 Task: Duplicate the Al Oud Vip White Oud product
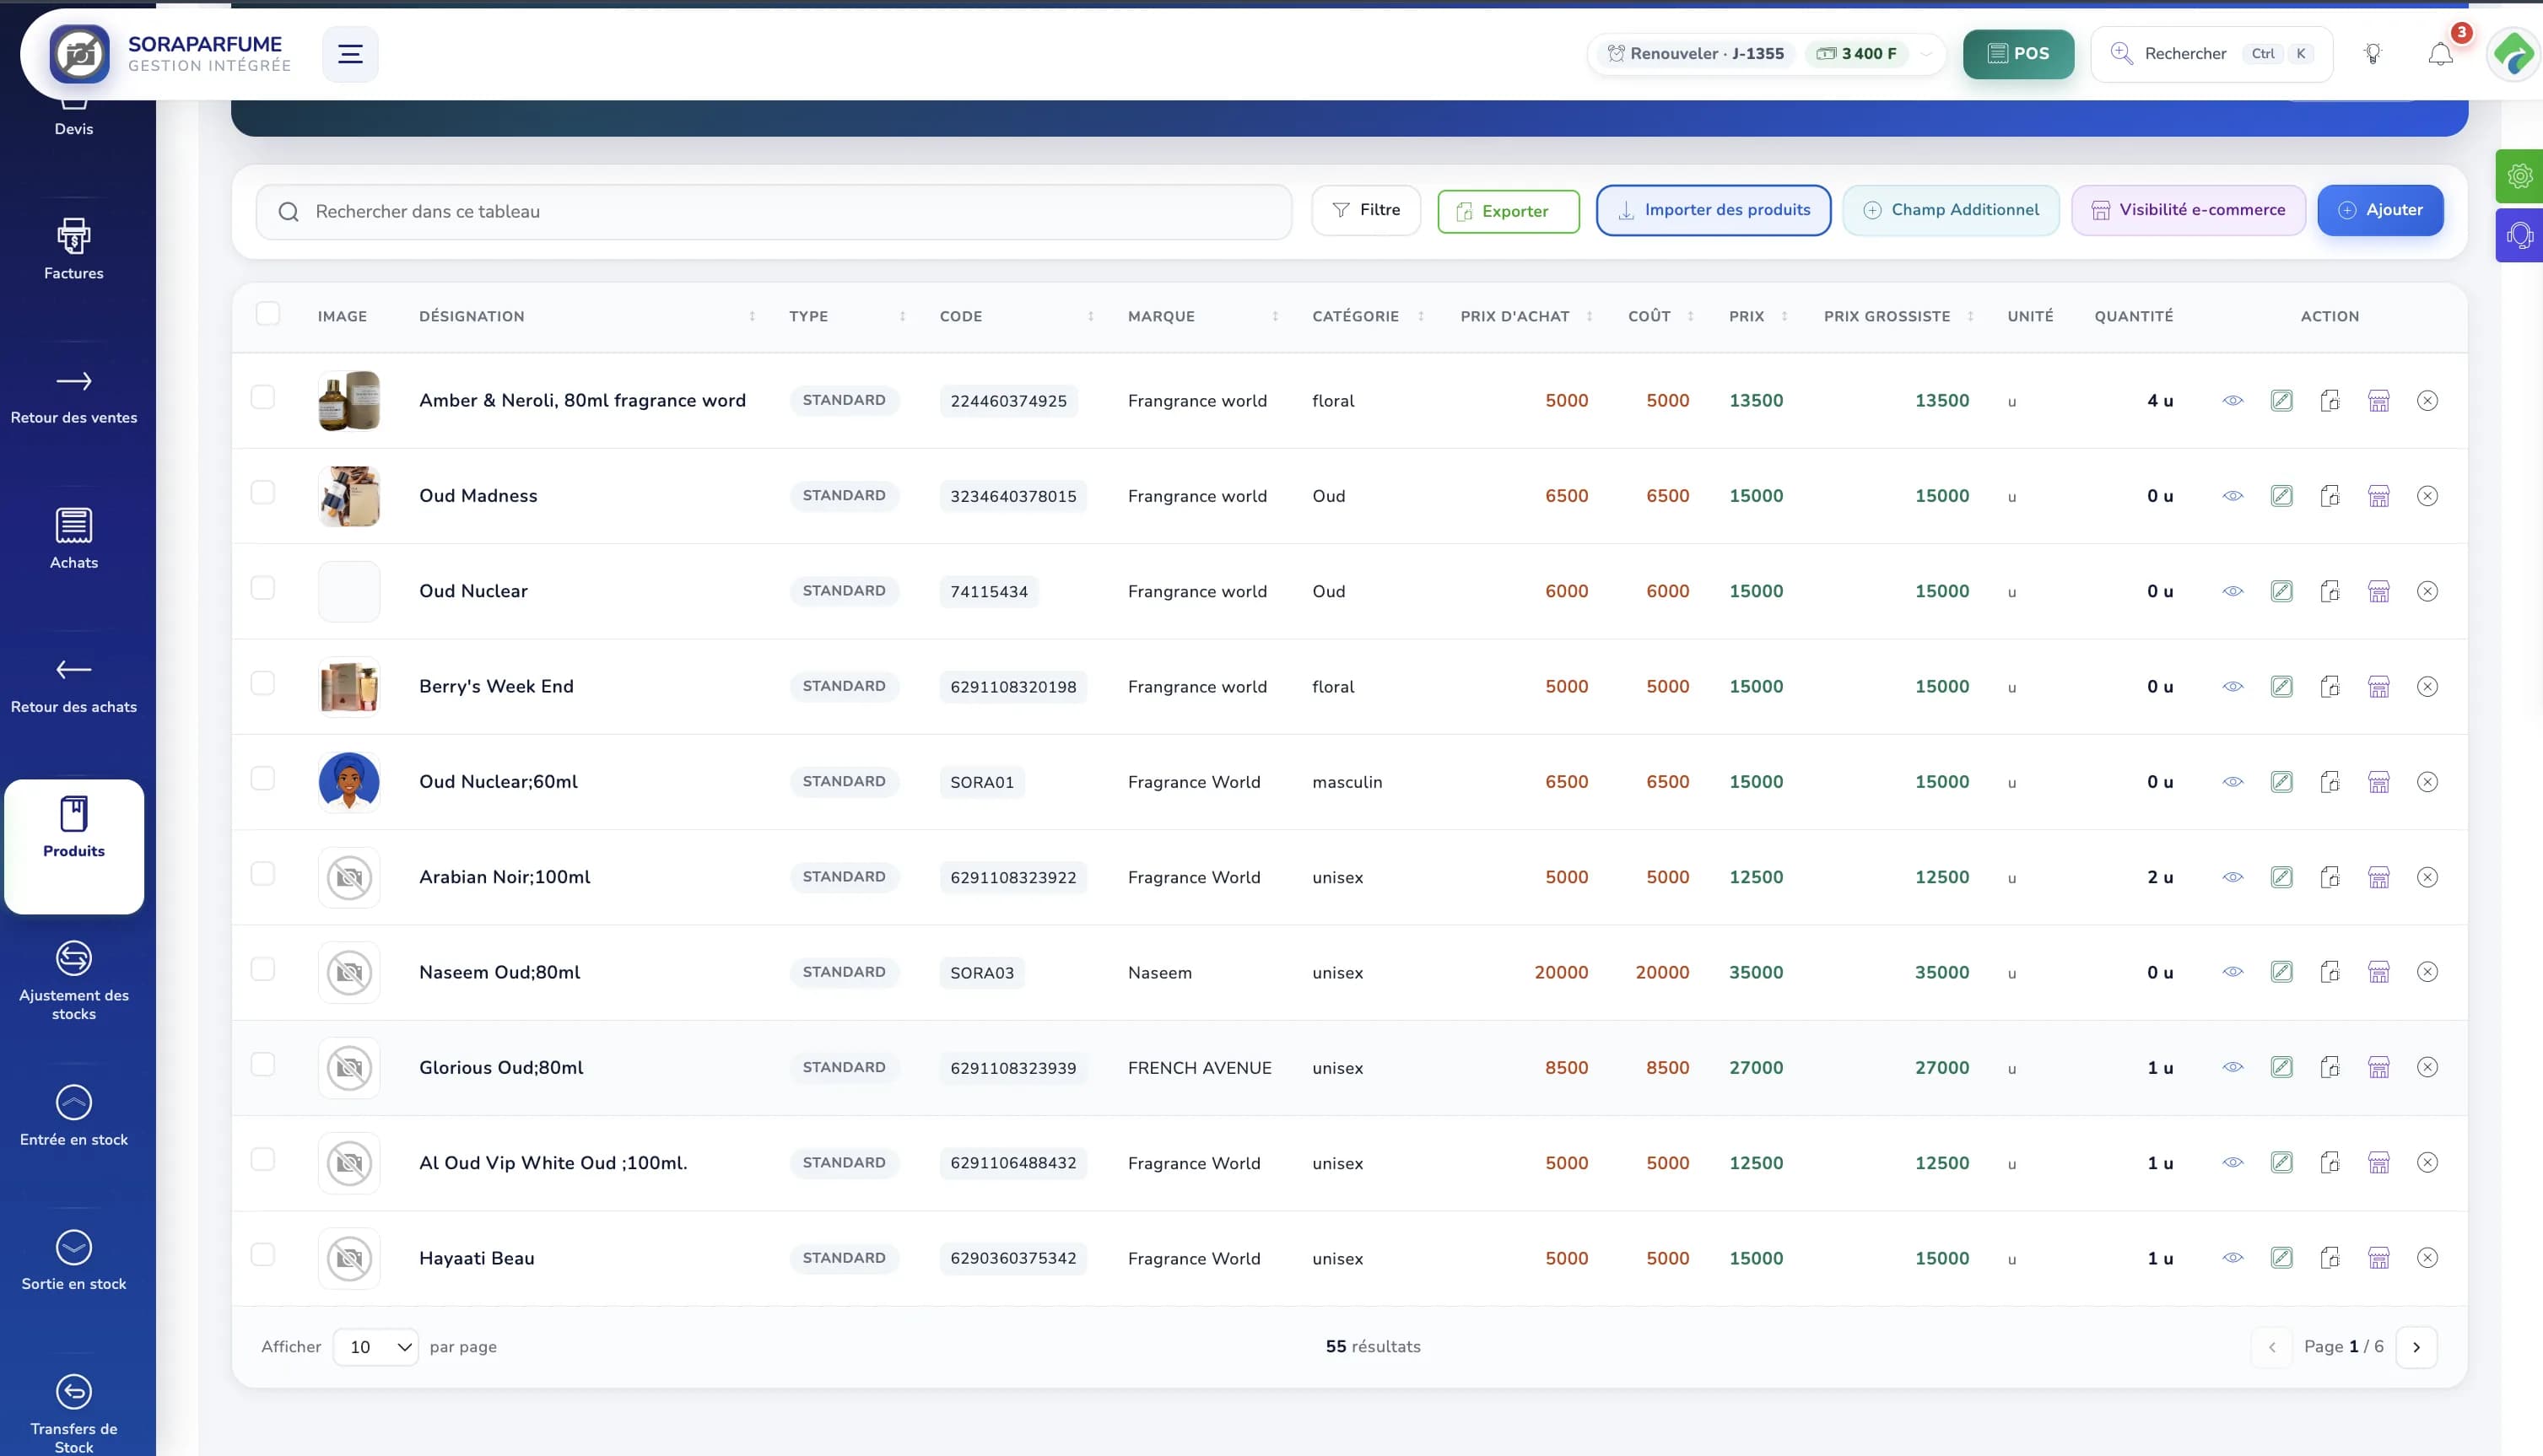(2330, 1163)
